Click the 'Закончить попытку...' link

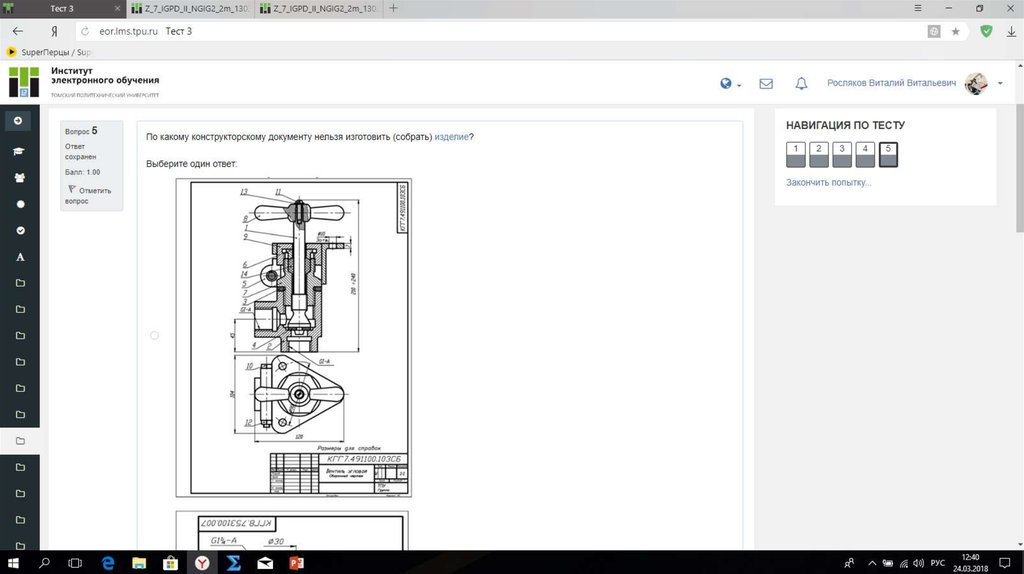pyautogui.click(x=828, y=182)
